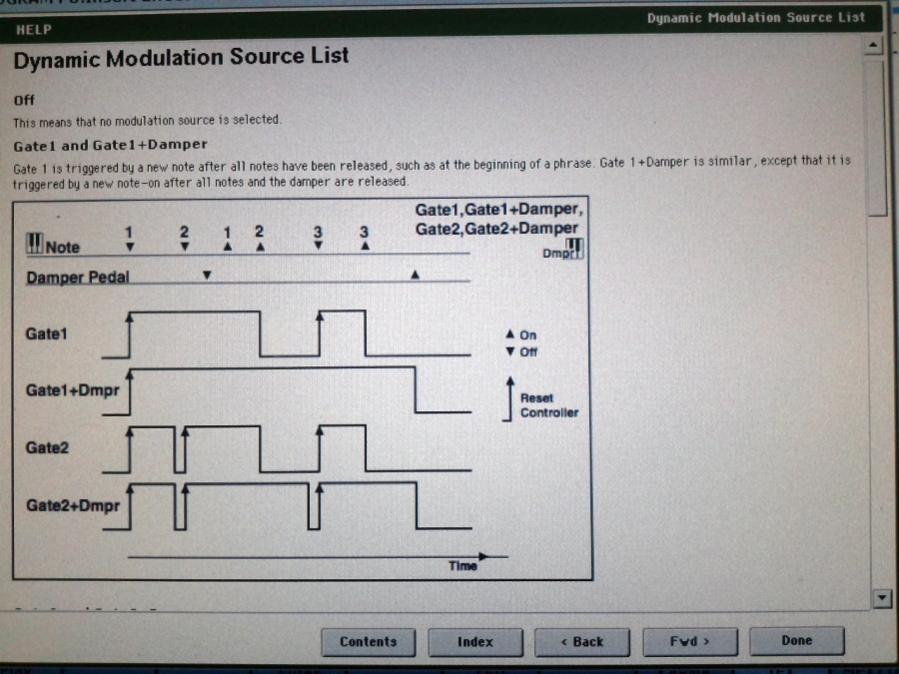The image size is (899, 674).
Task: Click the HELP label in the title bar
Action: pos(34,30)
